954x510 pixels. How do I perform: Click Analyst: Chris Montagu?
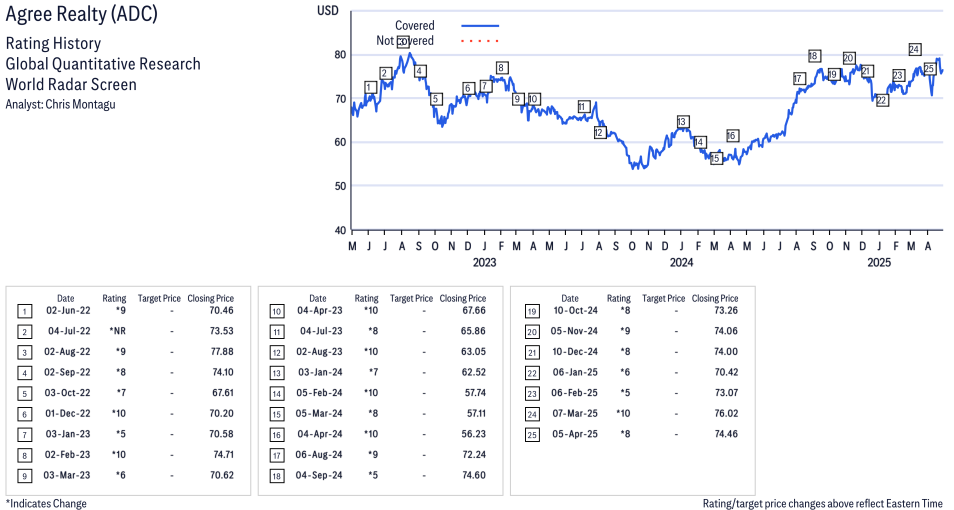tap(60, 104)
